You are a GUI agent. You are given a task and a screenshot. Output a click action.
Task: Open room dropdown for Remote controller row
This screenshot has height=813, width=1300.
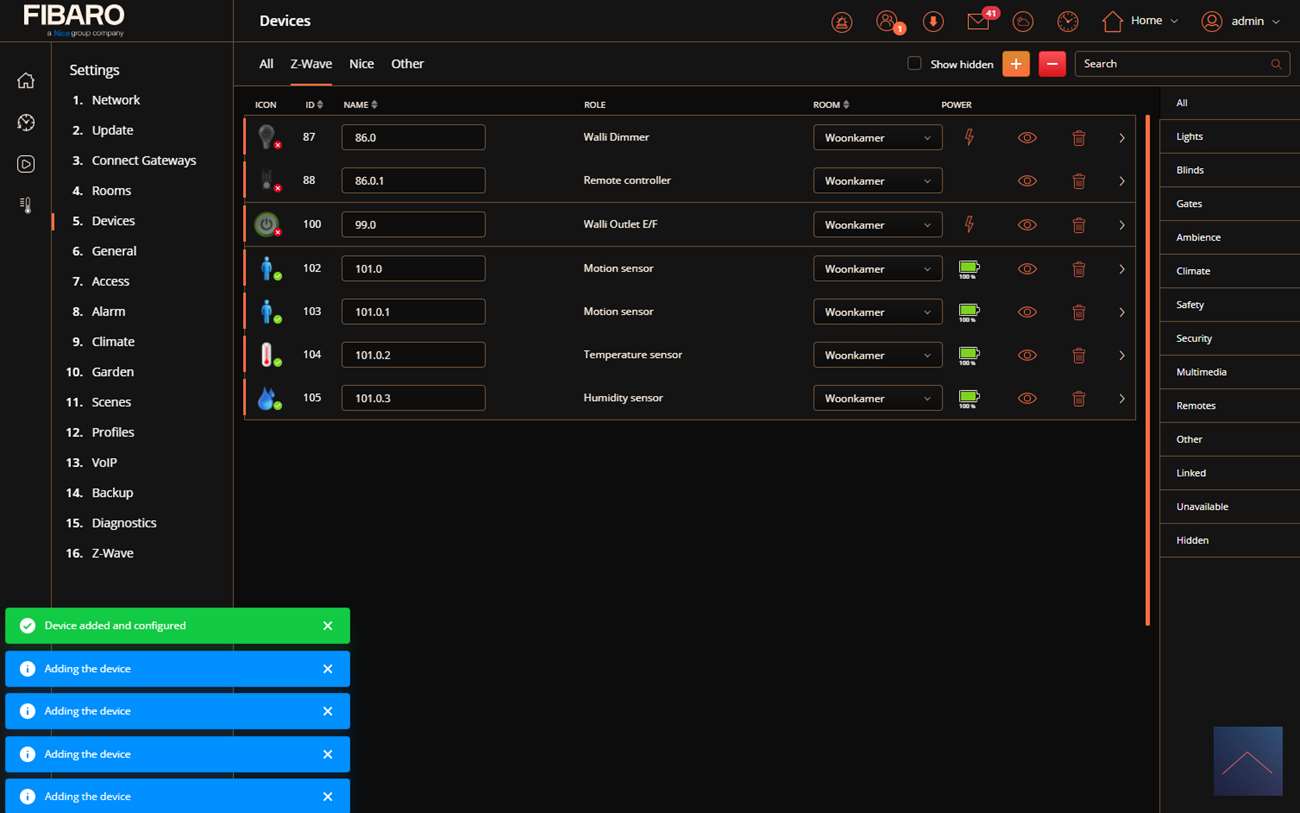(x=877, y=181)
